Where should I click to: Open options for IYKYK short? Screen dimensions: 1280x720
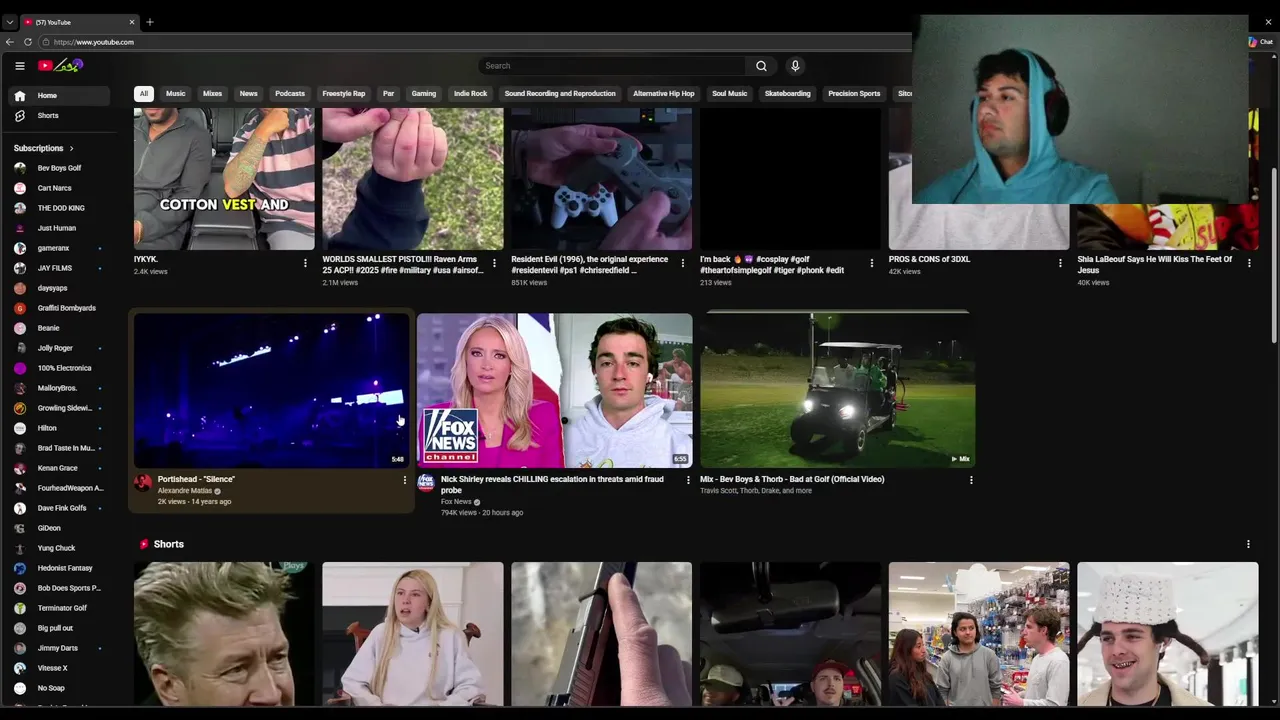[x=305, y=263]
